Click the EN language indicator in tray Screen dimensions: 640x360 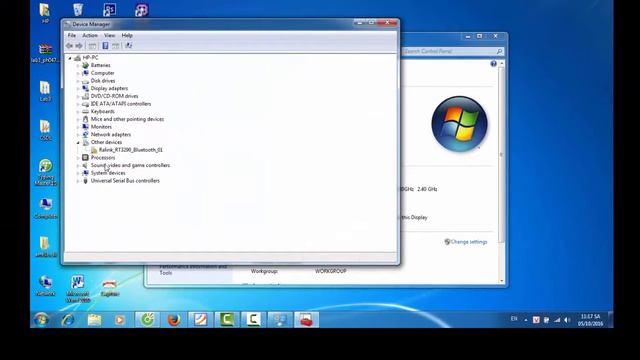514,319
